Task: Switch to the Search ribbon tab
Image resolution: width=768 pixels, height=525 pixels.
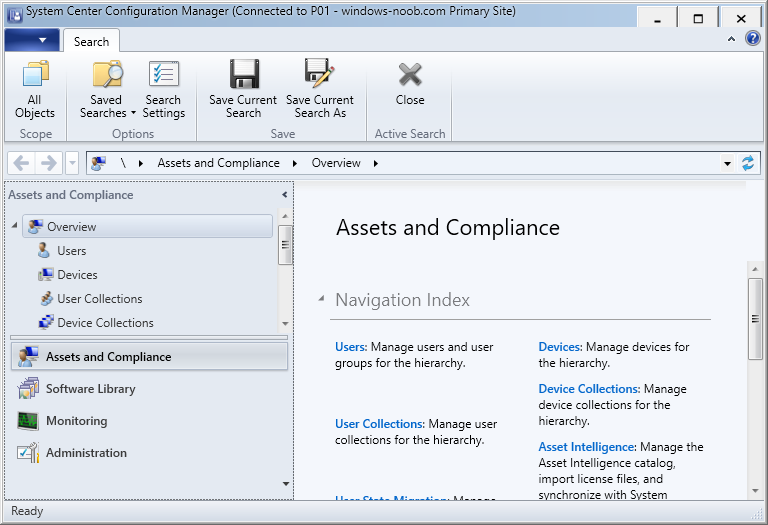Action: click(x=92, y=42)
